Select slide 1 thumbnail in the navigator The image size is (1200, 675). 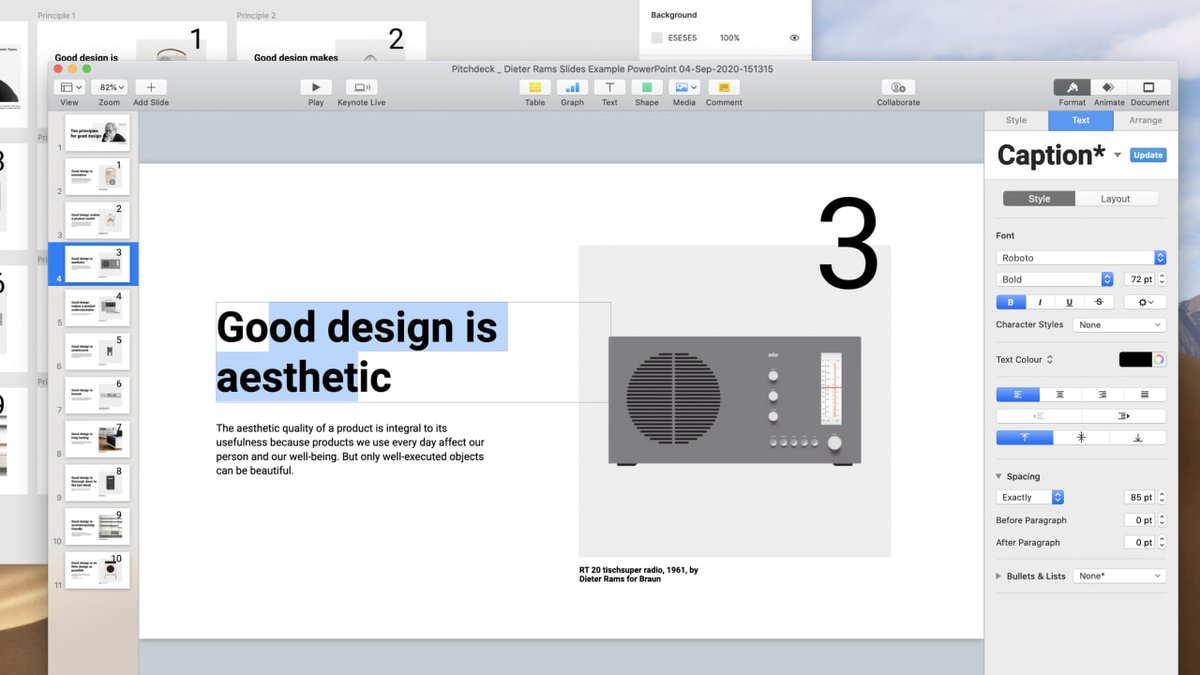point(97,132)
